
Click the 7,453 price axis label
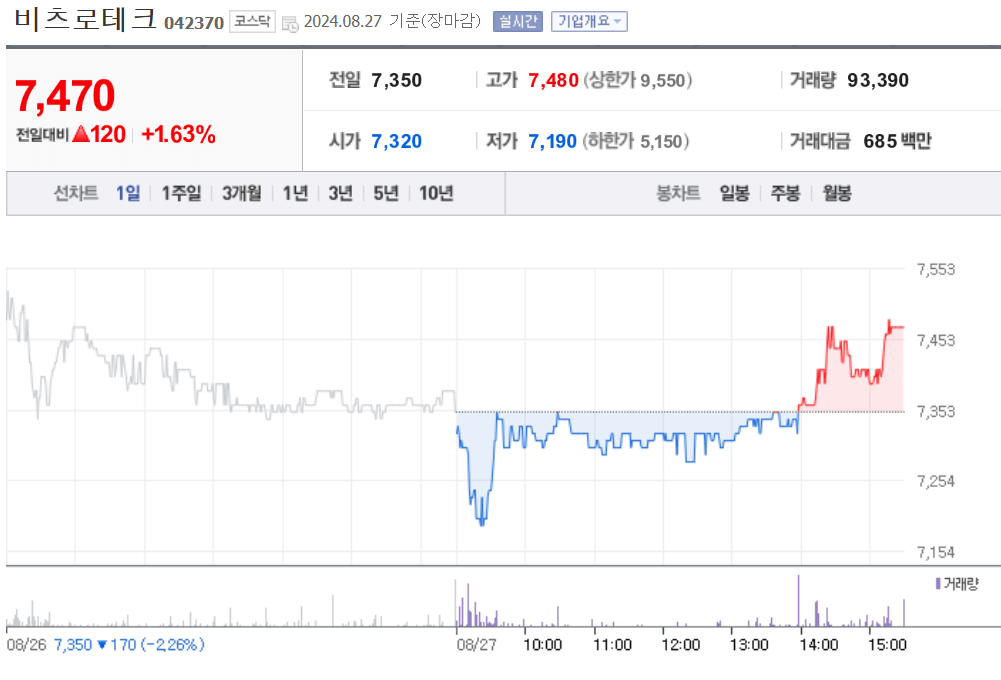[936, 340]
